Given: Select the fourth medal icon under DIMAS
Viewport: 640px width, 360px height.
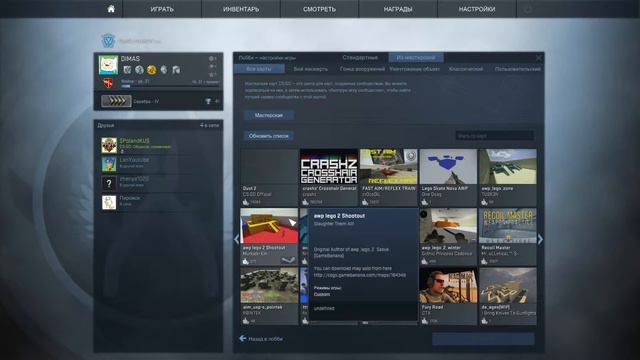Looking at the screenshot, I should click(x=164, y=70).
